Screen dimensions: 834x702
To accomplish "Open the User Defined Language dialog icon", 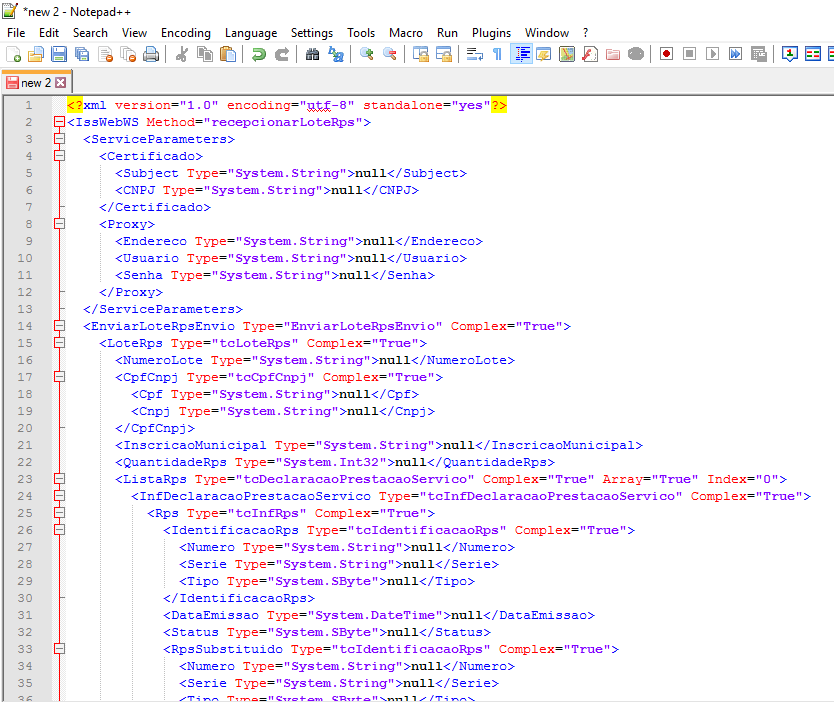I will click(544, 54).
